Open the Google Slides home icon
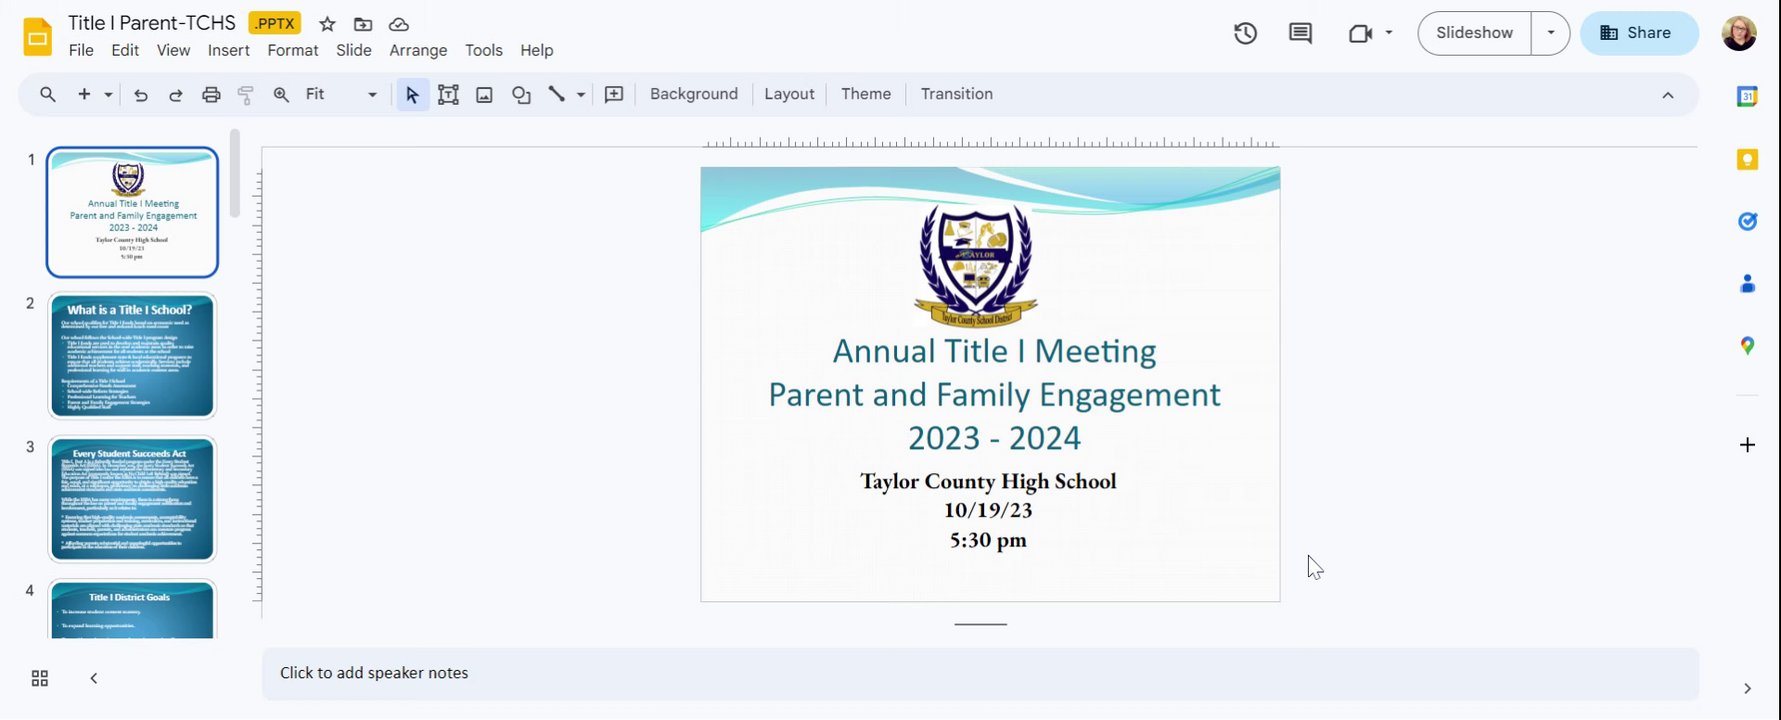 pyautogui.click(x=37, y=38)
